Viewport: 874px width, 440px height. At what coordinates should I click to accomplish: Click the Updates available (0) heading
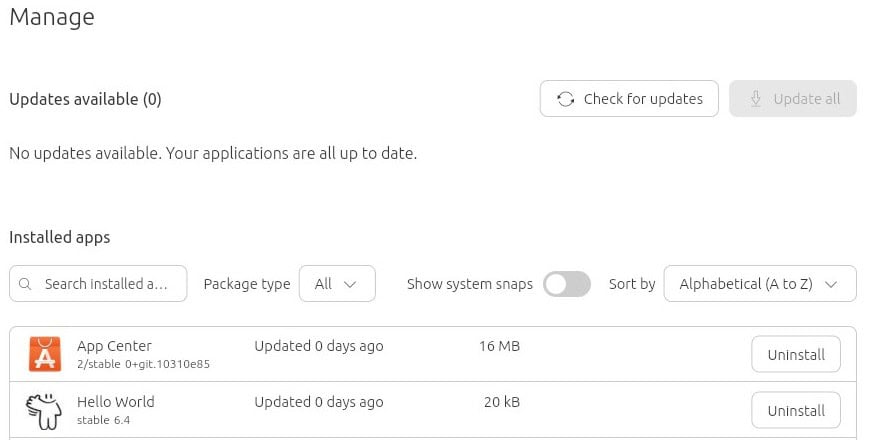[x=85, y=99]
